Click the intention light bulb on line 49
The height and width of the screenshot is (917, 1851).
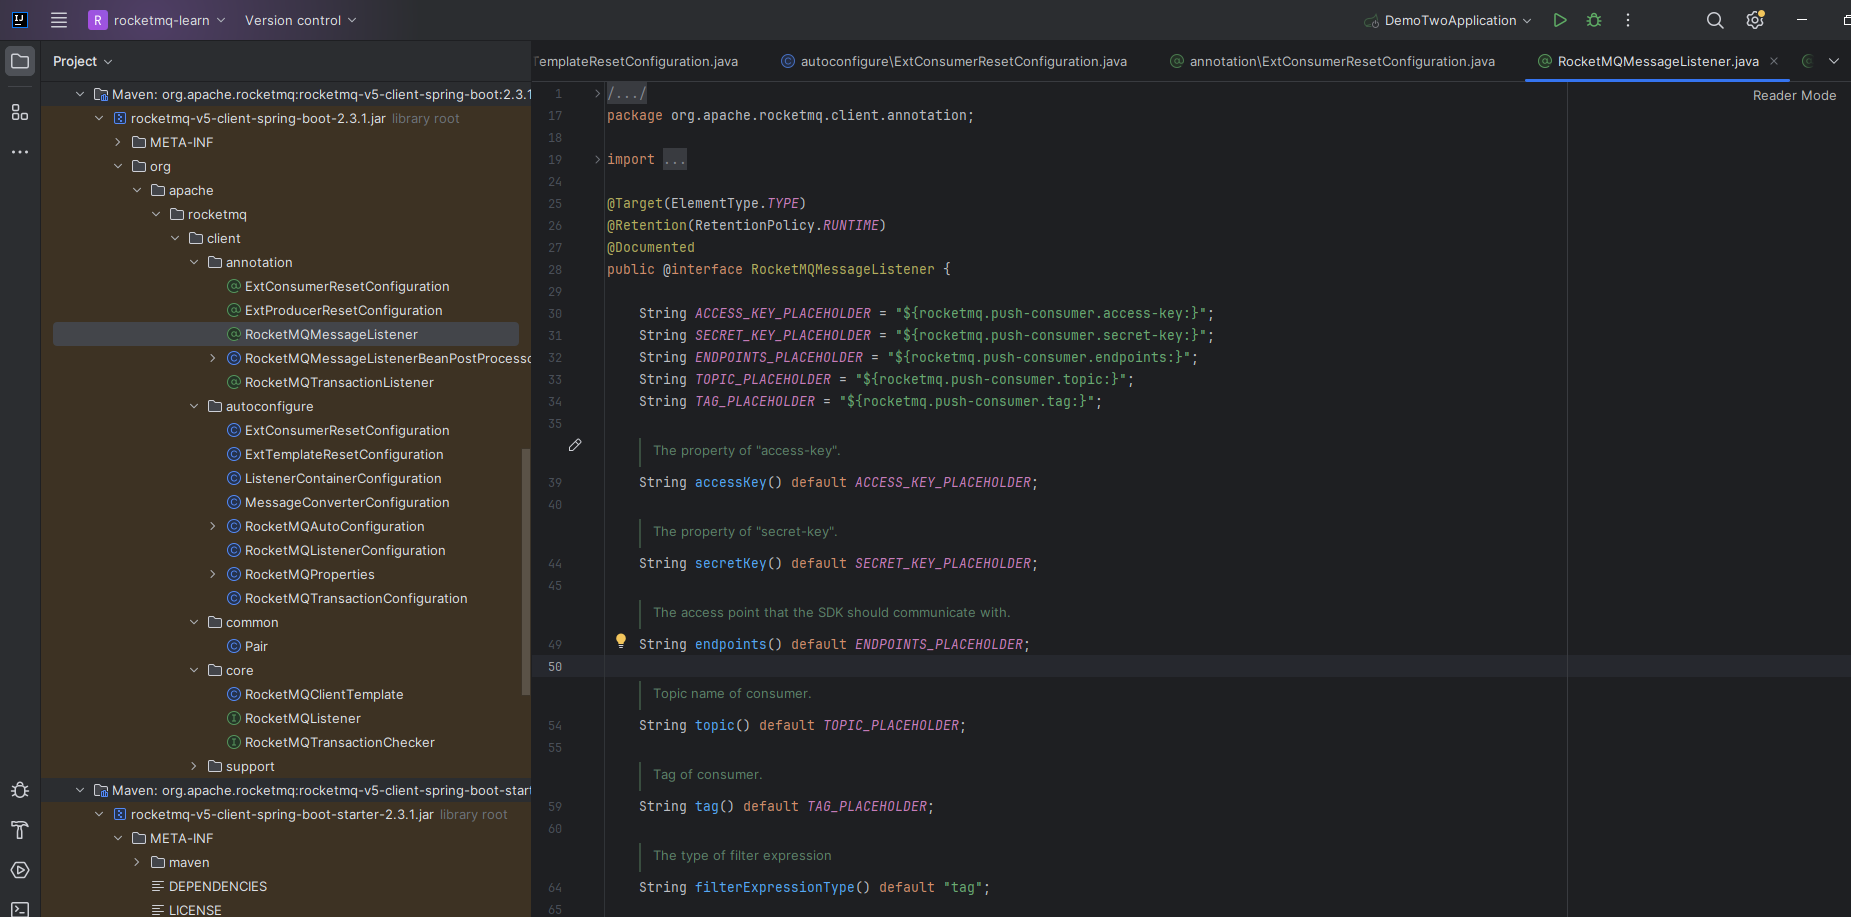coord(621,641)
